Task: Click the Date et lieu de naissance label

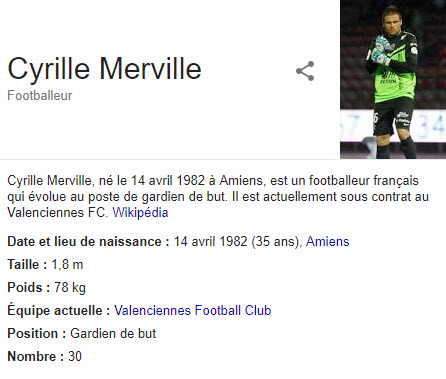Action: [88, 241]
